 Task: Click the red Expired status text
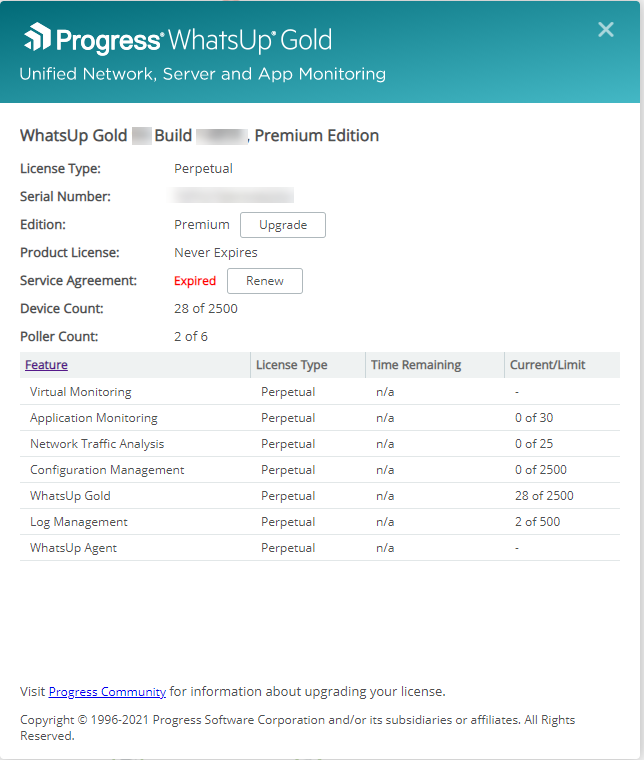point(195,281)
